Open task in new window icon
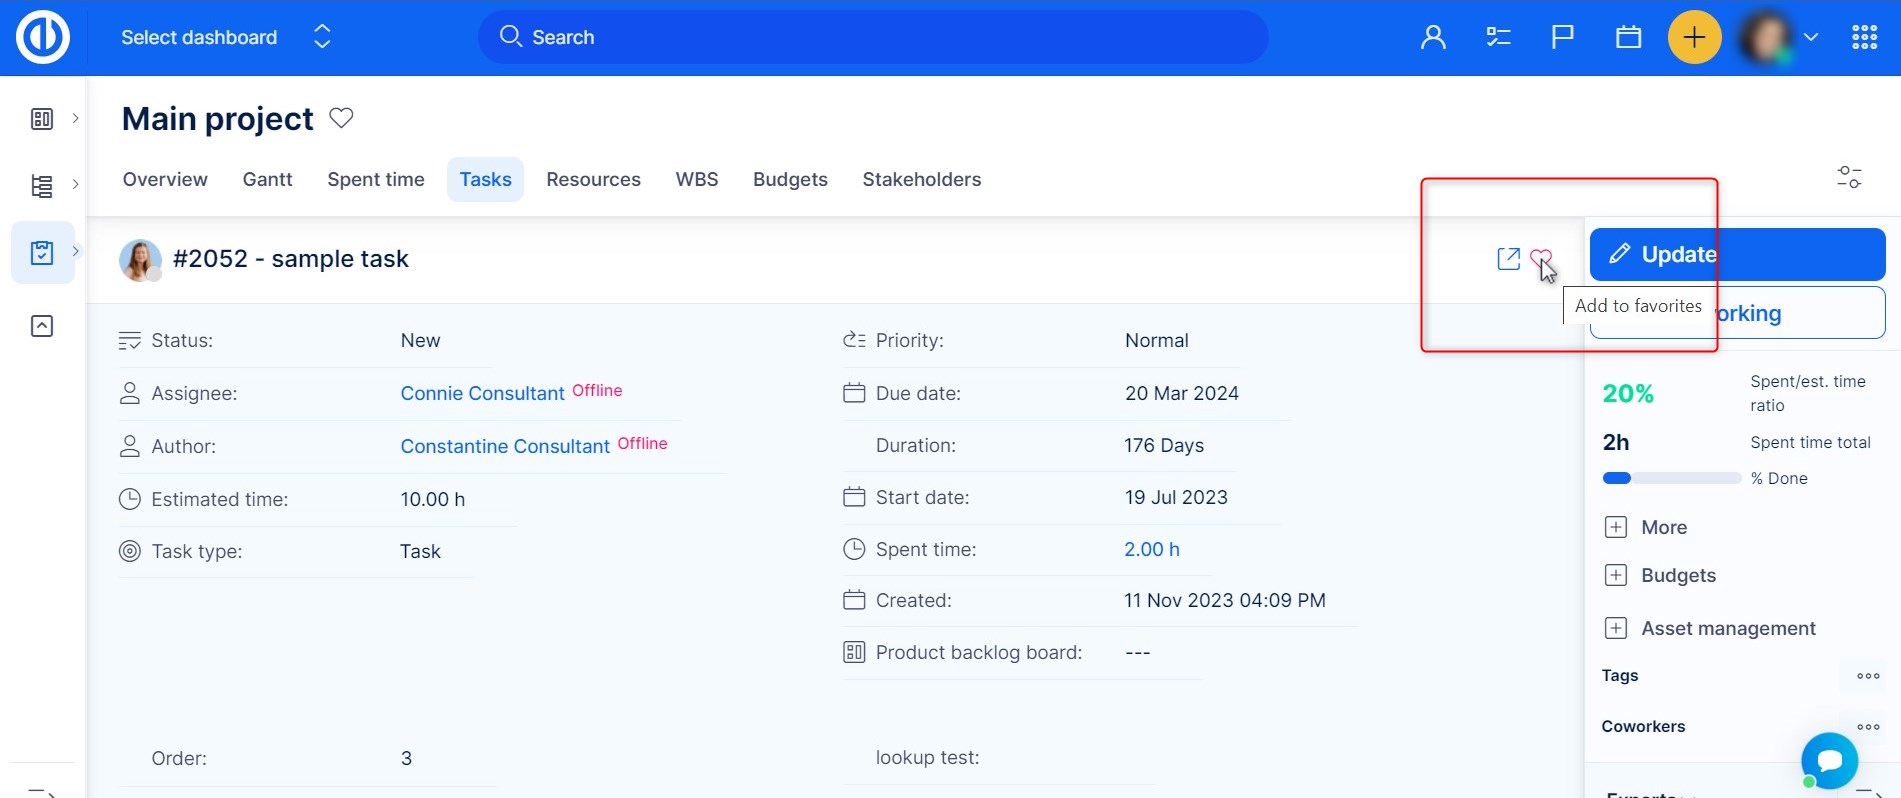 1508,259
